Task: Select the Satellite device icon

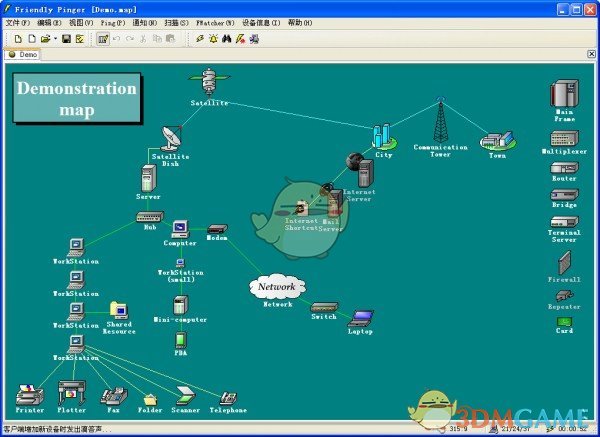Action: click(209, 81)
